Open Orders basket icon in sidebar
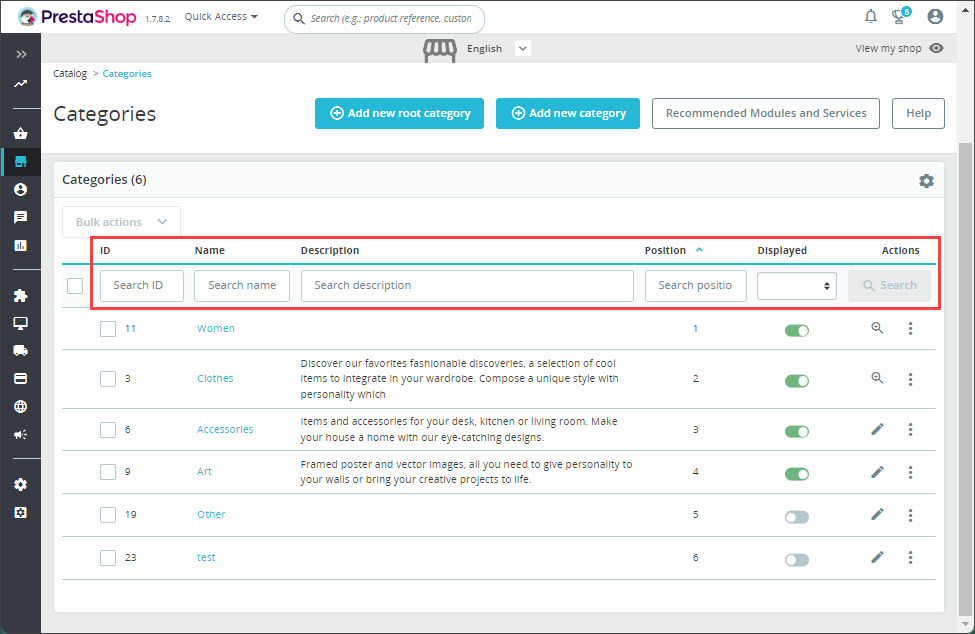Viewport: 975px width, 634px height. click(x=21, y=133)
